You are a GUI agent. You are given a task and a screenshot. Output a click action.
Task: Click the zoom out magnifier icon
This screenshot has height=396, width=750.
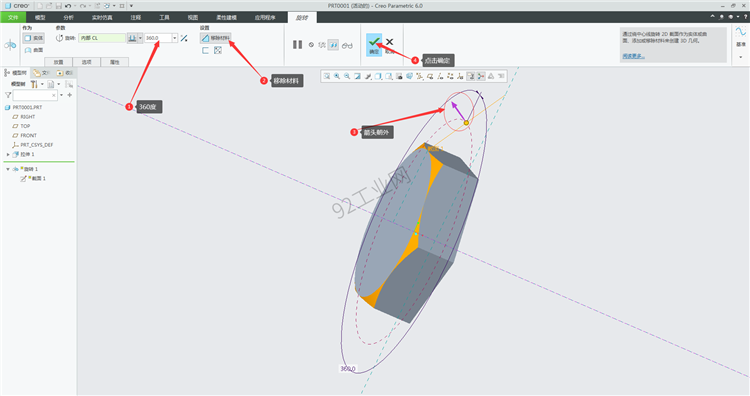point(347,76)
